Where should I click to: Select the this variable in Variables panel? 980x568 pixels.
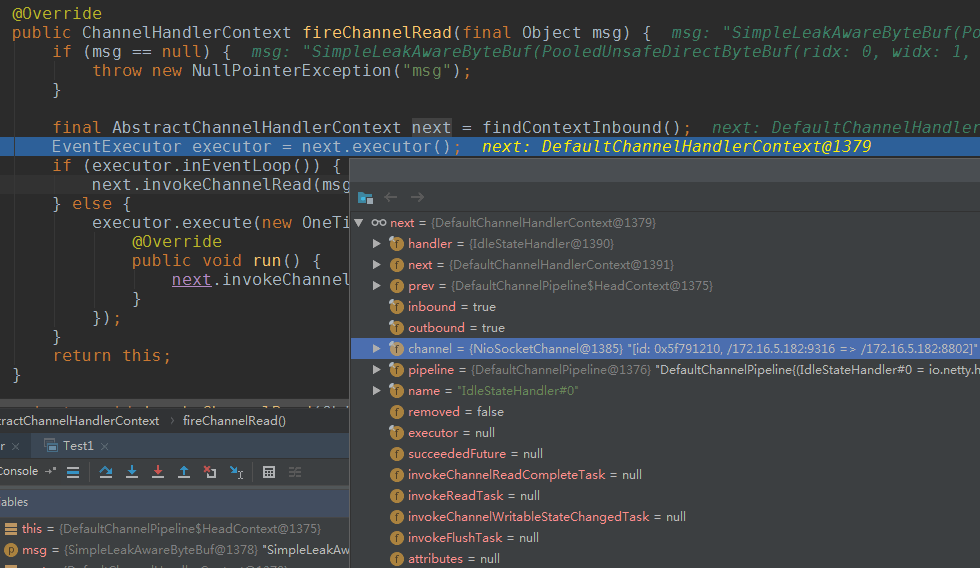[x=174, y=529]
